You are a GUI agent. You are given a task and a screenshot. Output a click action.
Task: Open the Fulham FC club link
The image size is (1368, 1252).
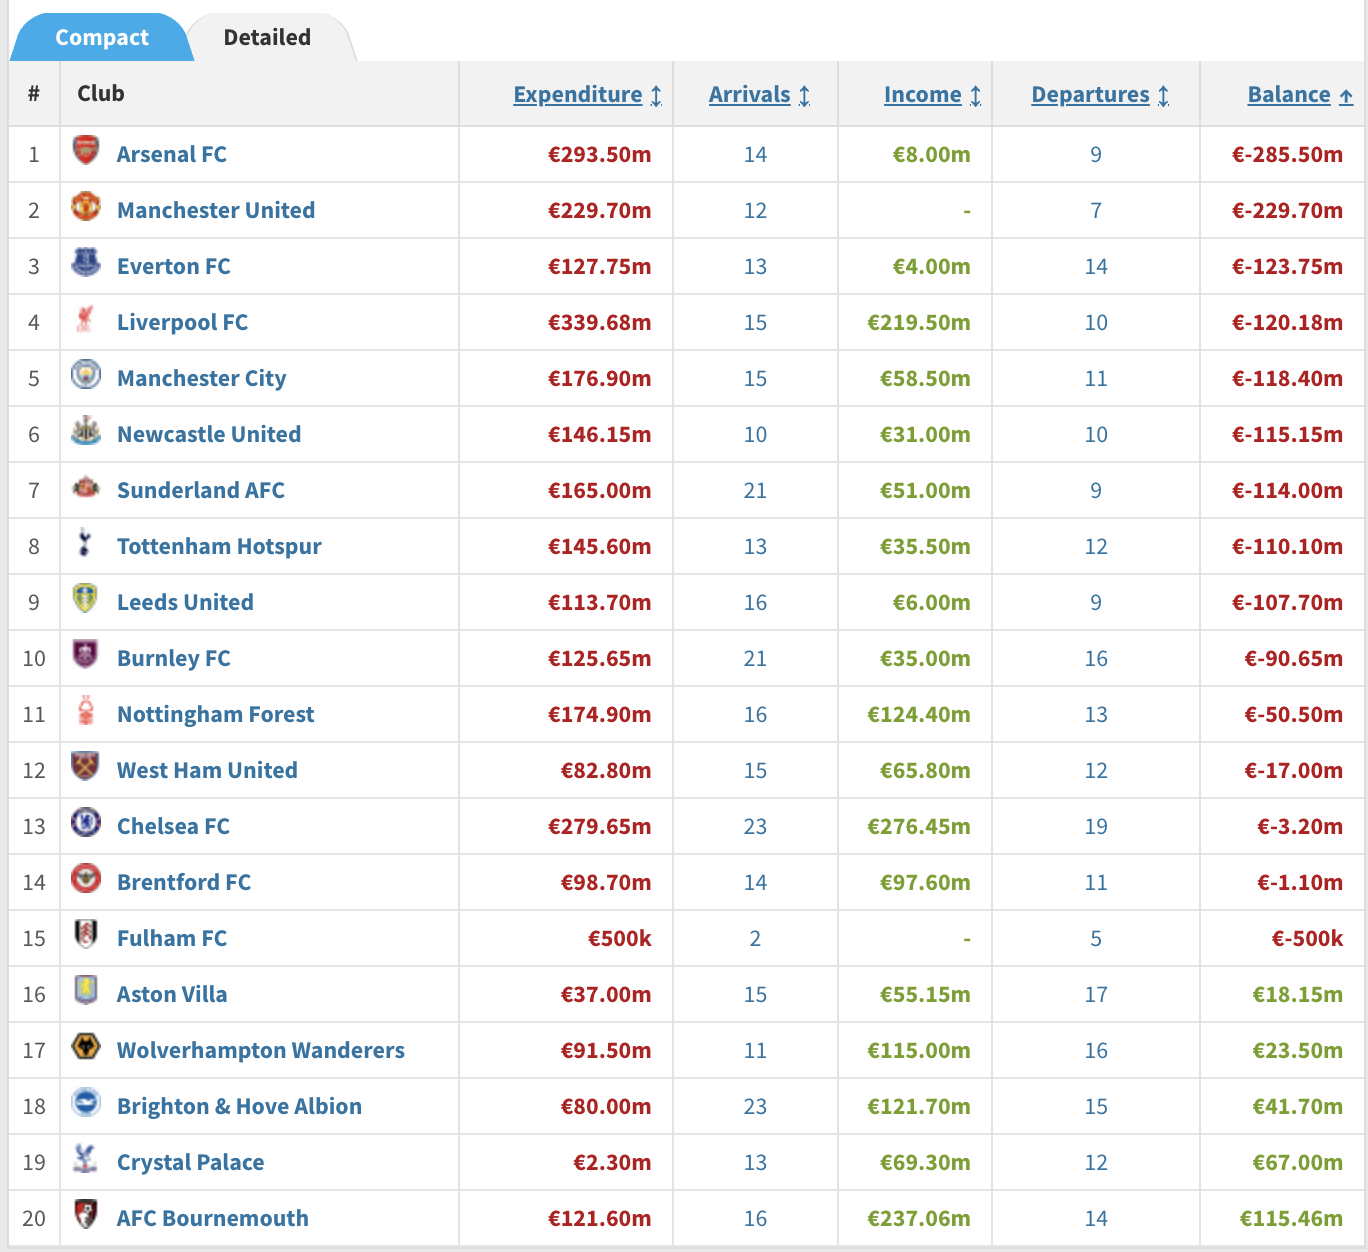pos(172,938)
